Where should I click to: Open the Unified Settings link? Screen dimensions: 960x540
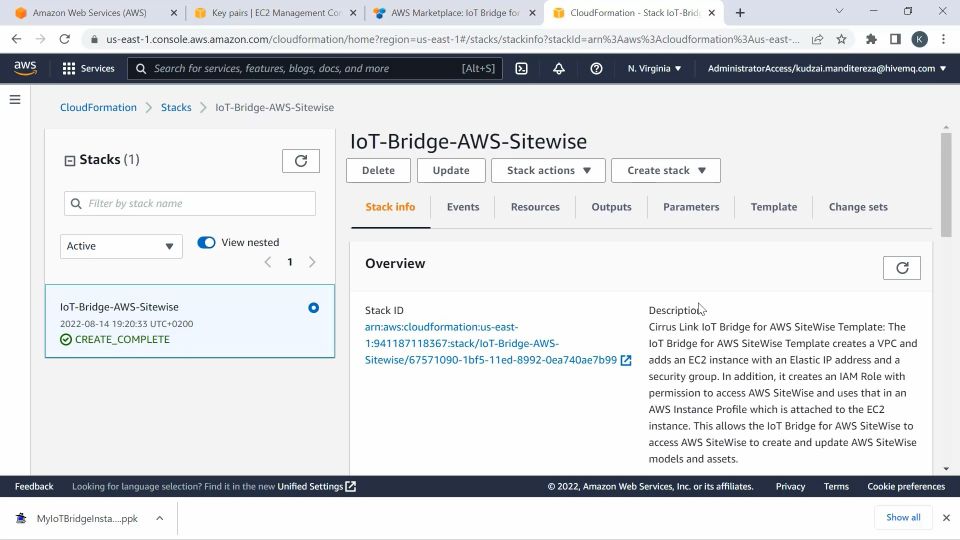[x=317, y=486]
